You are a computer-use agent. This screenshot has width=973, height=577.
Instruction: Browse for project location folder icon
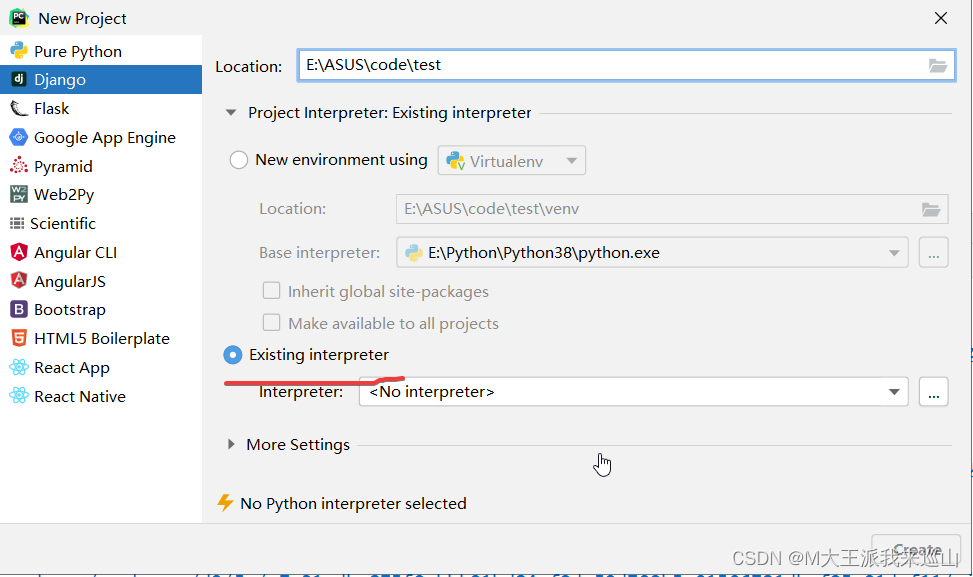[938, 65]
